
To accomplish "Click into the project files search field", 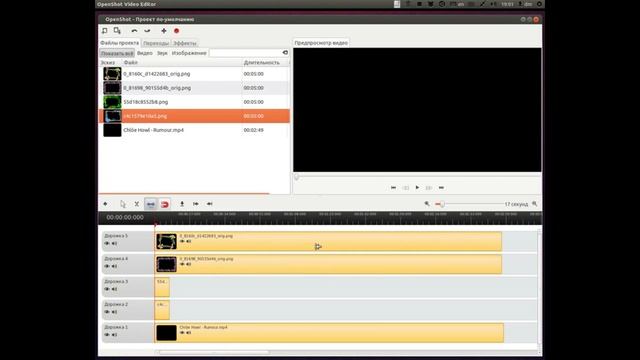I will click(x=245, y=53).
